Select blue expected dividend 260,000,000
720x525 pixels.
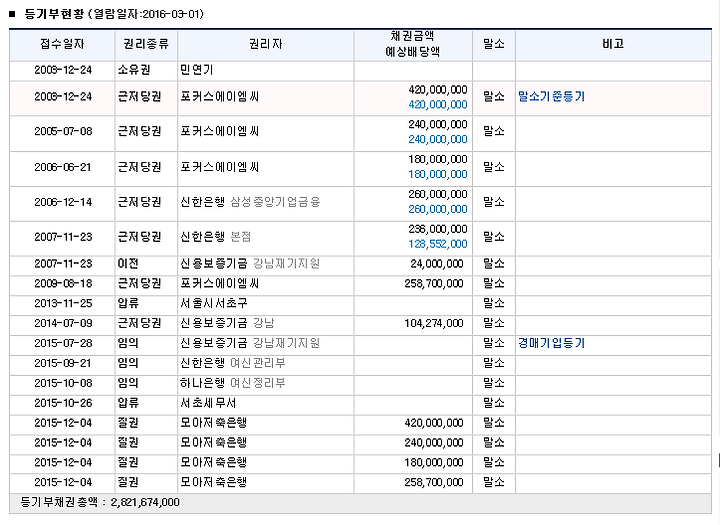click(x=438, y=209)
